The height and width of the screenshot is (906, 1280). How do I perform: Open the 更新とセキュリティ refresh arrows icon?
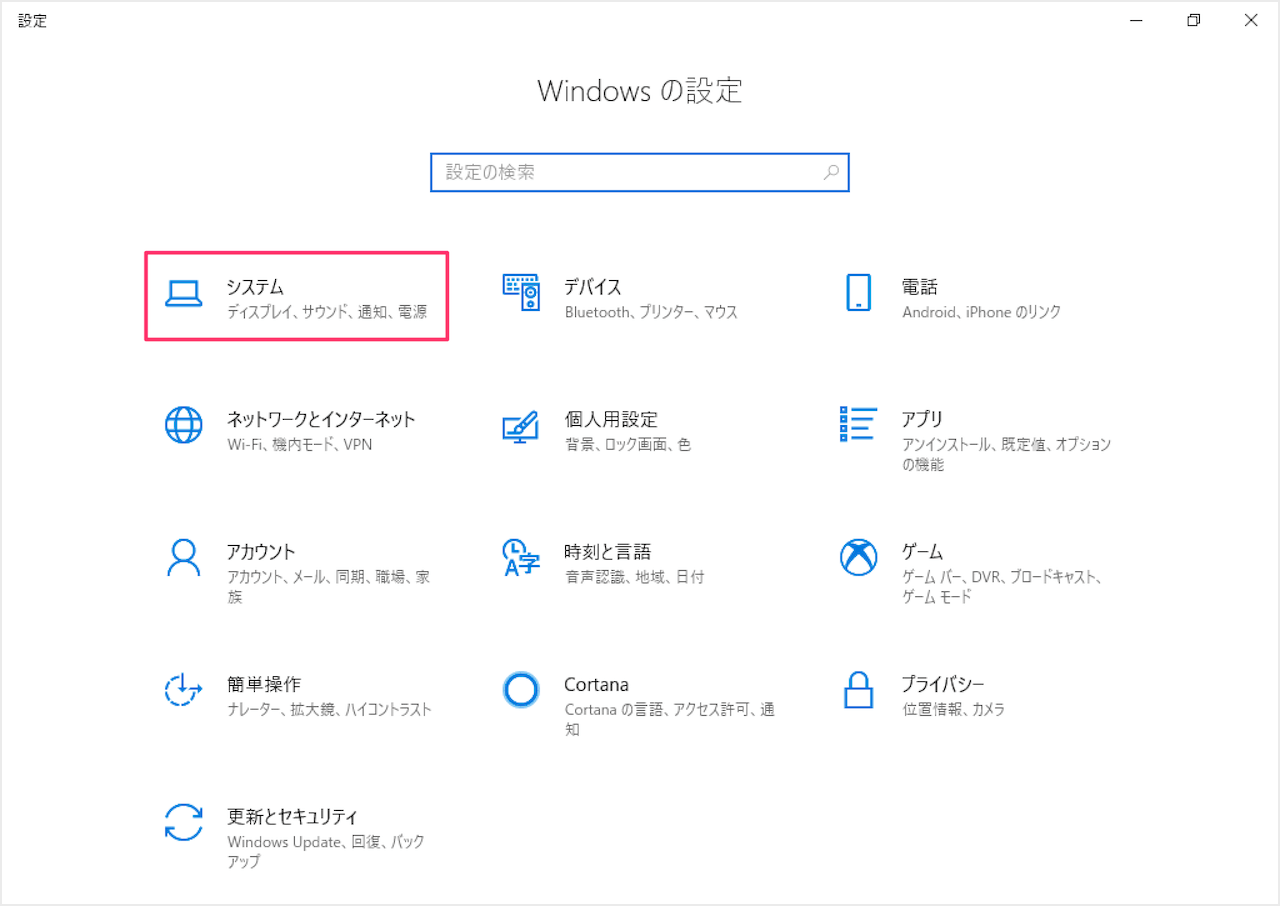[x=183, y=822]
